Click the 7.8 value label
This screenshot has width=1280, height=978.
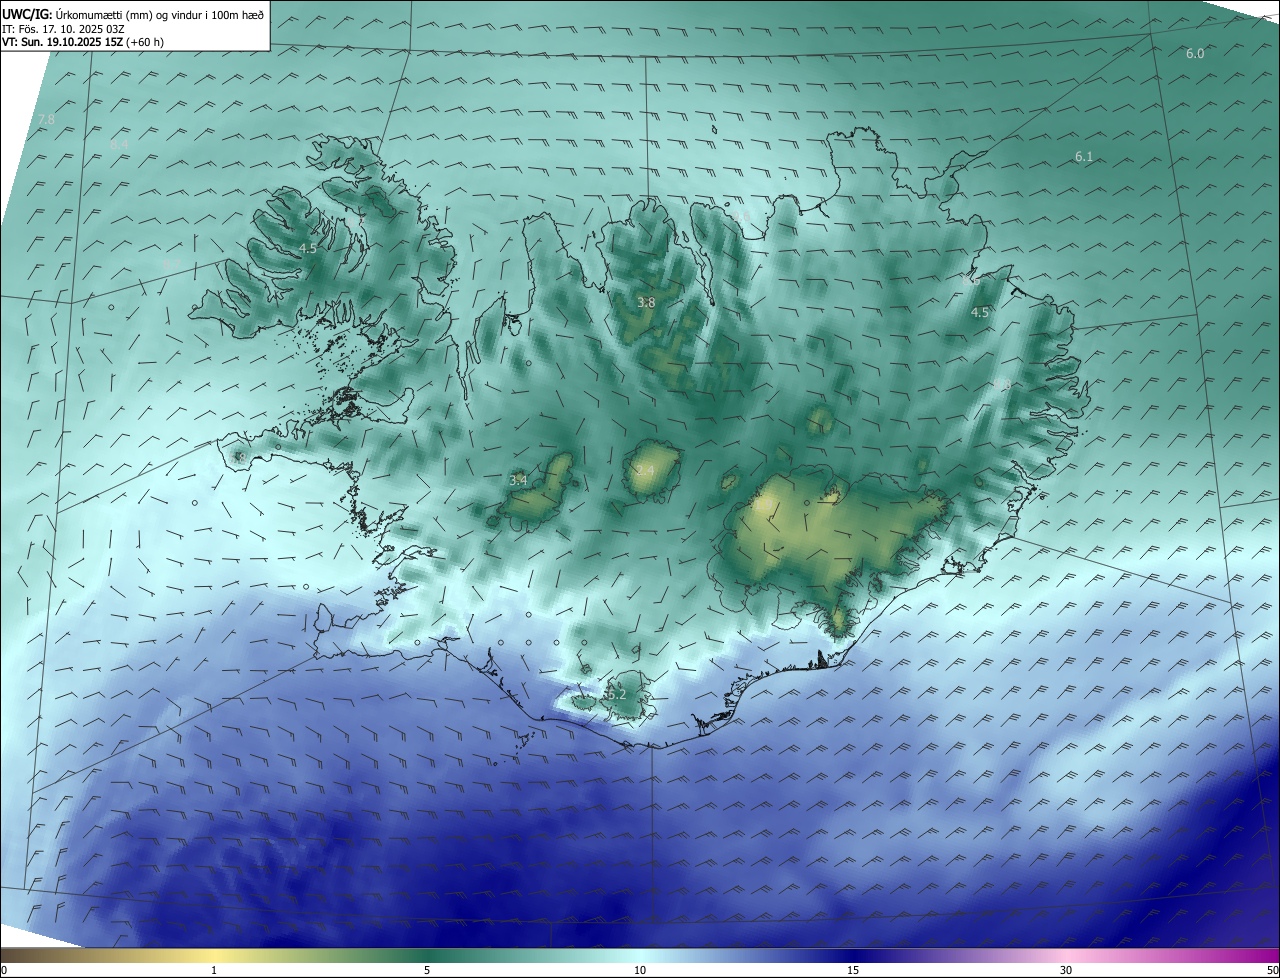click(46, 120)
